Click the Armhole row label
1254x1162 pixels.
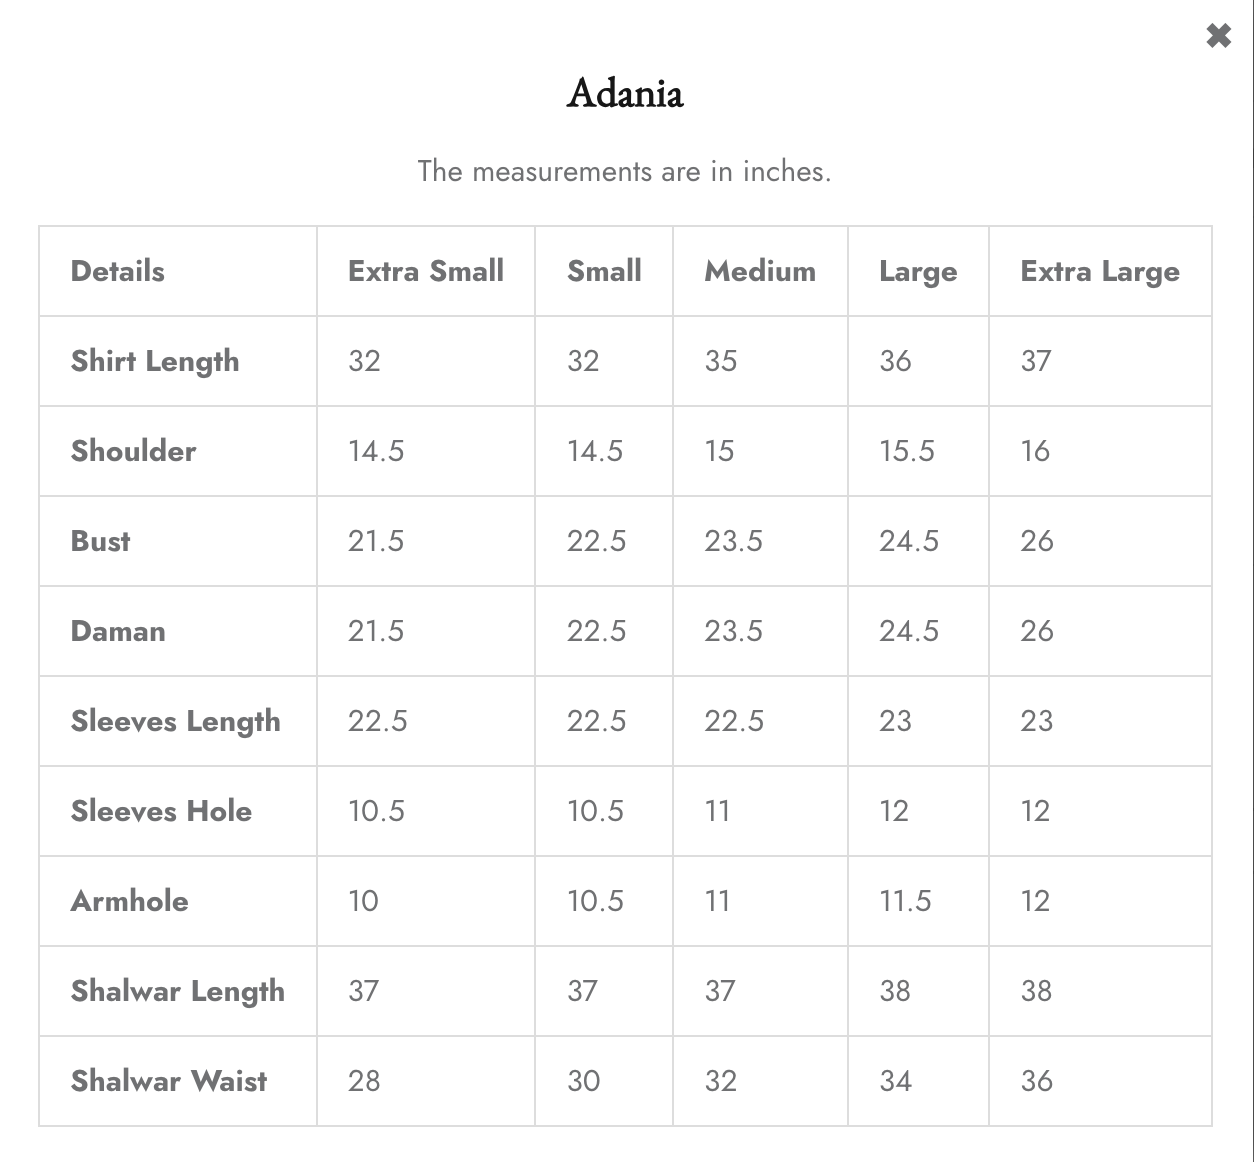pos(129,901)
